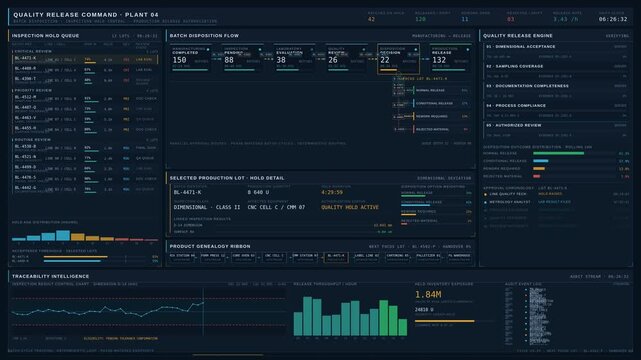Select the CMM Station 07 genealogy node
641x360 pixels.
click(x=305, y=257)
